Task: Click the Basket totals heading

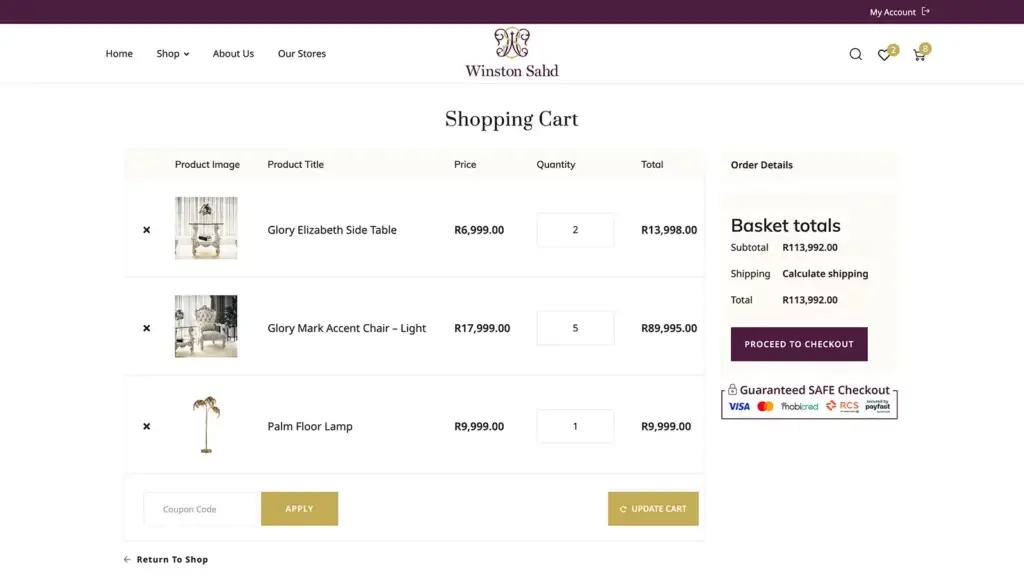Action: pyautogui.click(x=785, y=225)
